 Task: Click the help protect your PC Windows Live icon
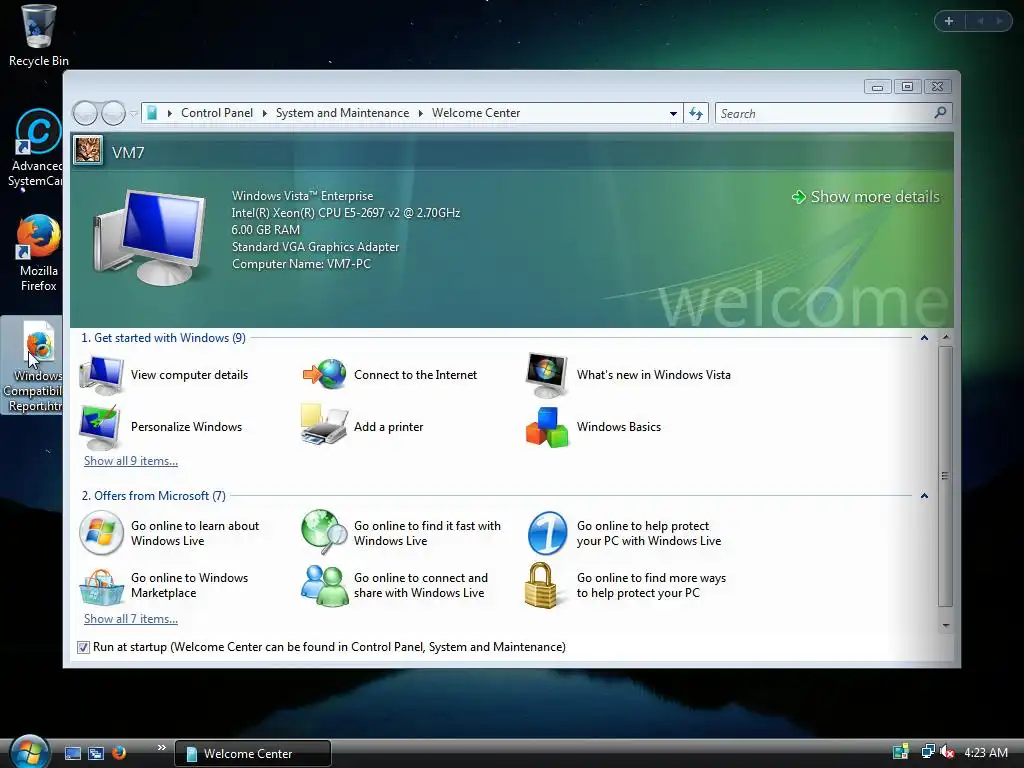(547, 533)
